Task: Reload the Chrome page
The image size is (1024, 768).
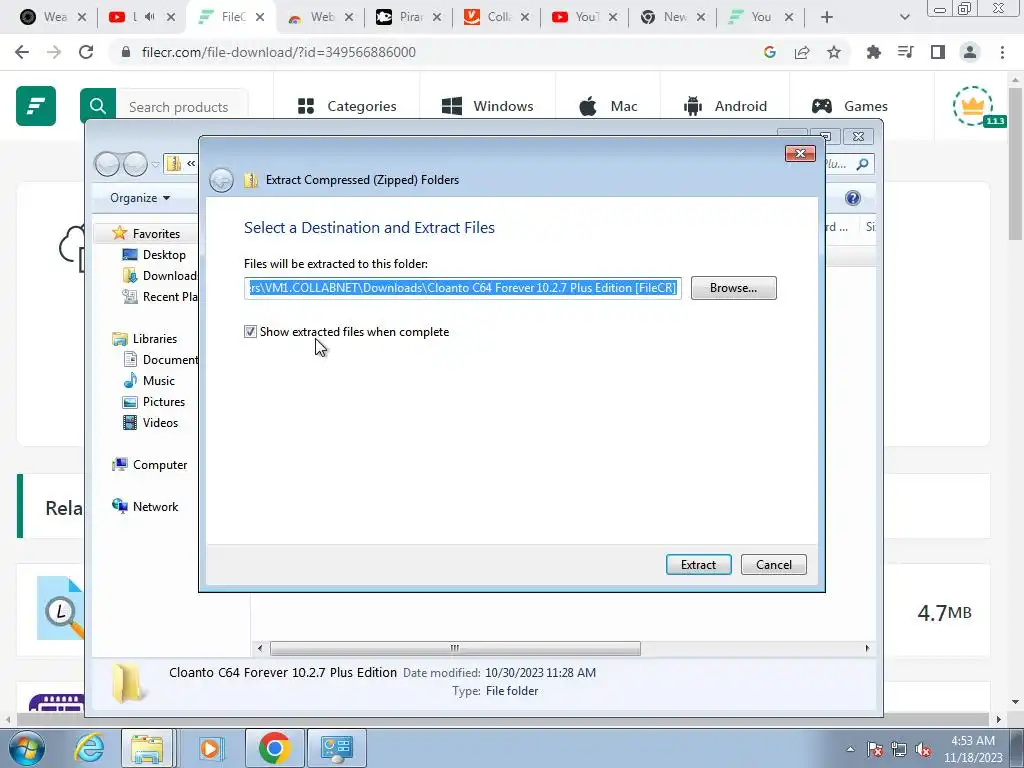Action: point(86,52)
